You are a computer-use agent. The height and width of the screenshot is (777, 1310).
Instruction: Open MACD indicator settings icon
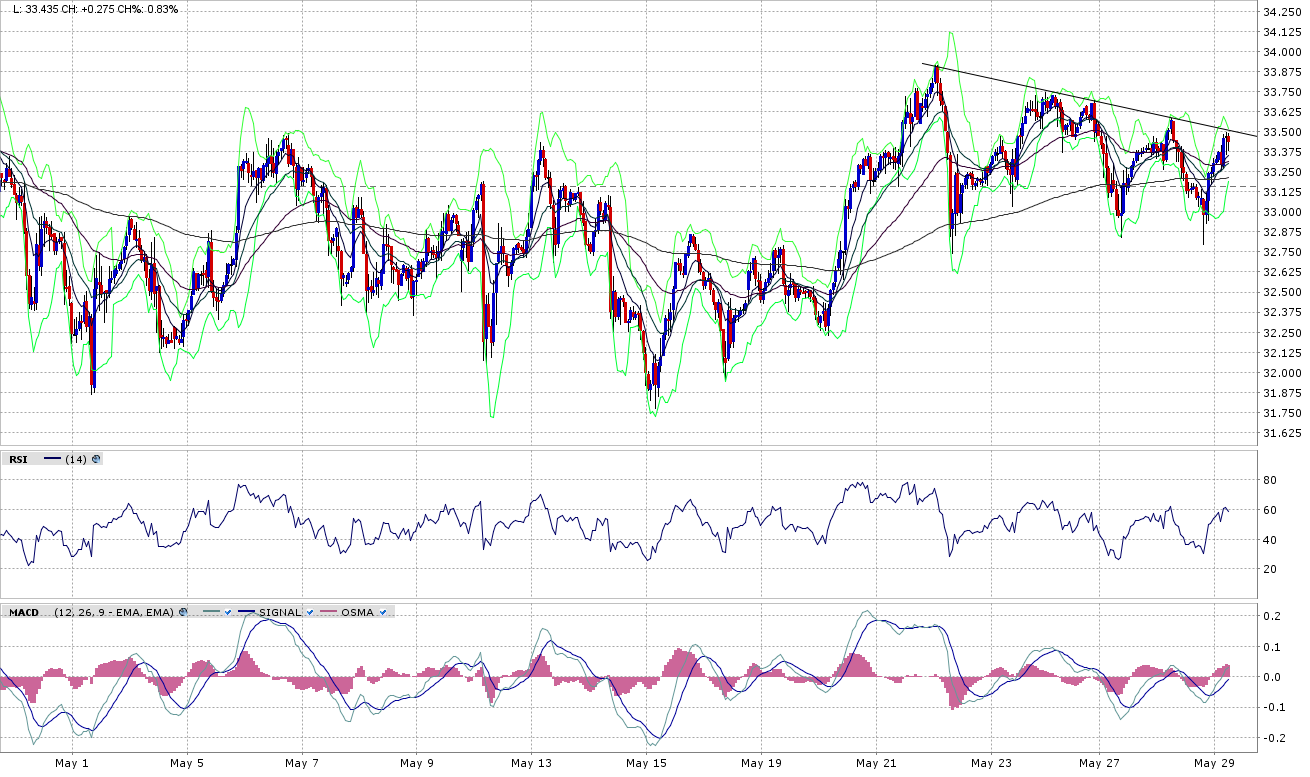pyautogui.click(x=183, y=612)
